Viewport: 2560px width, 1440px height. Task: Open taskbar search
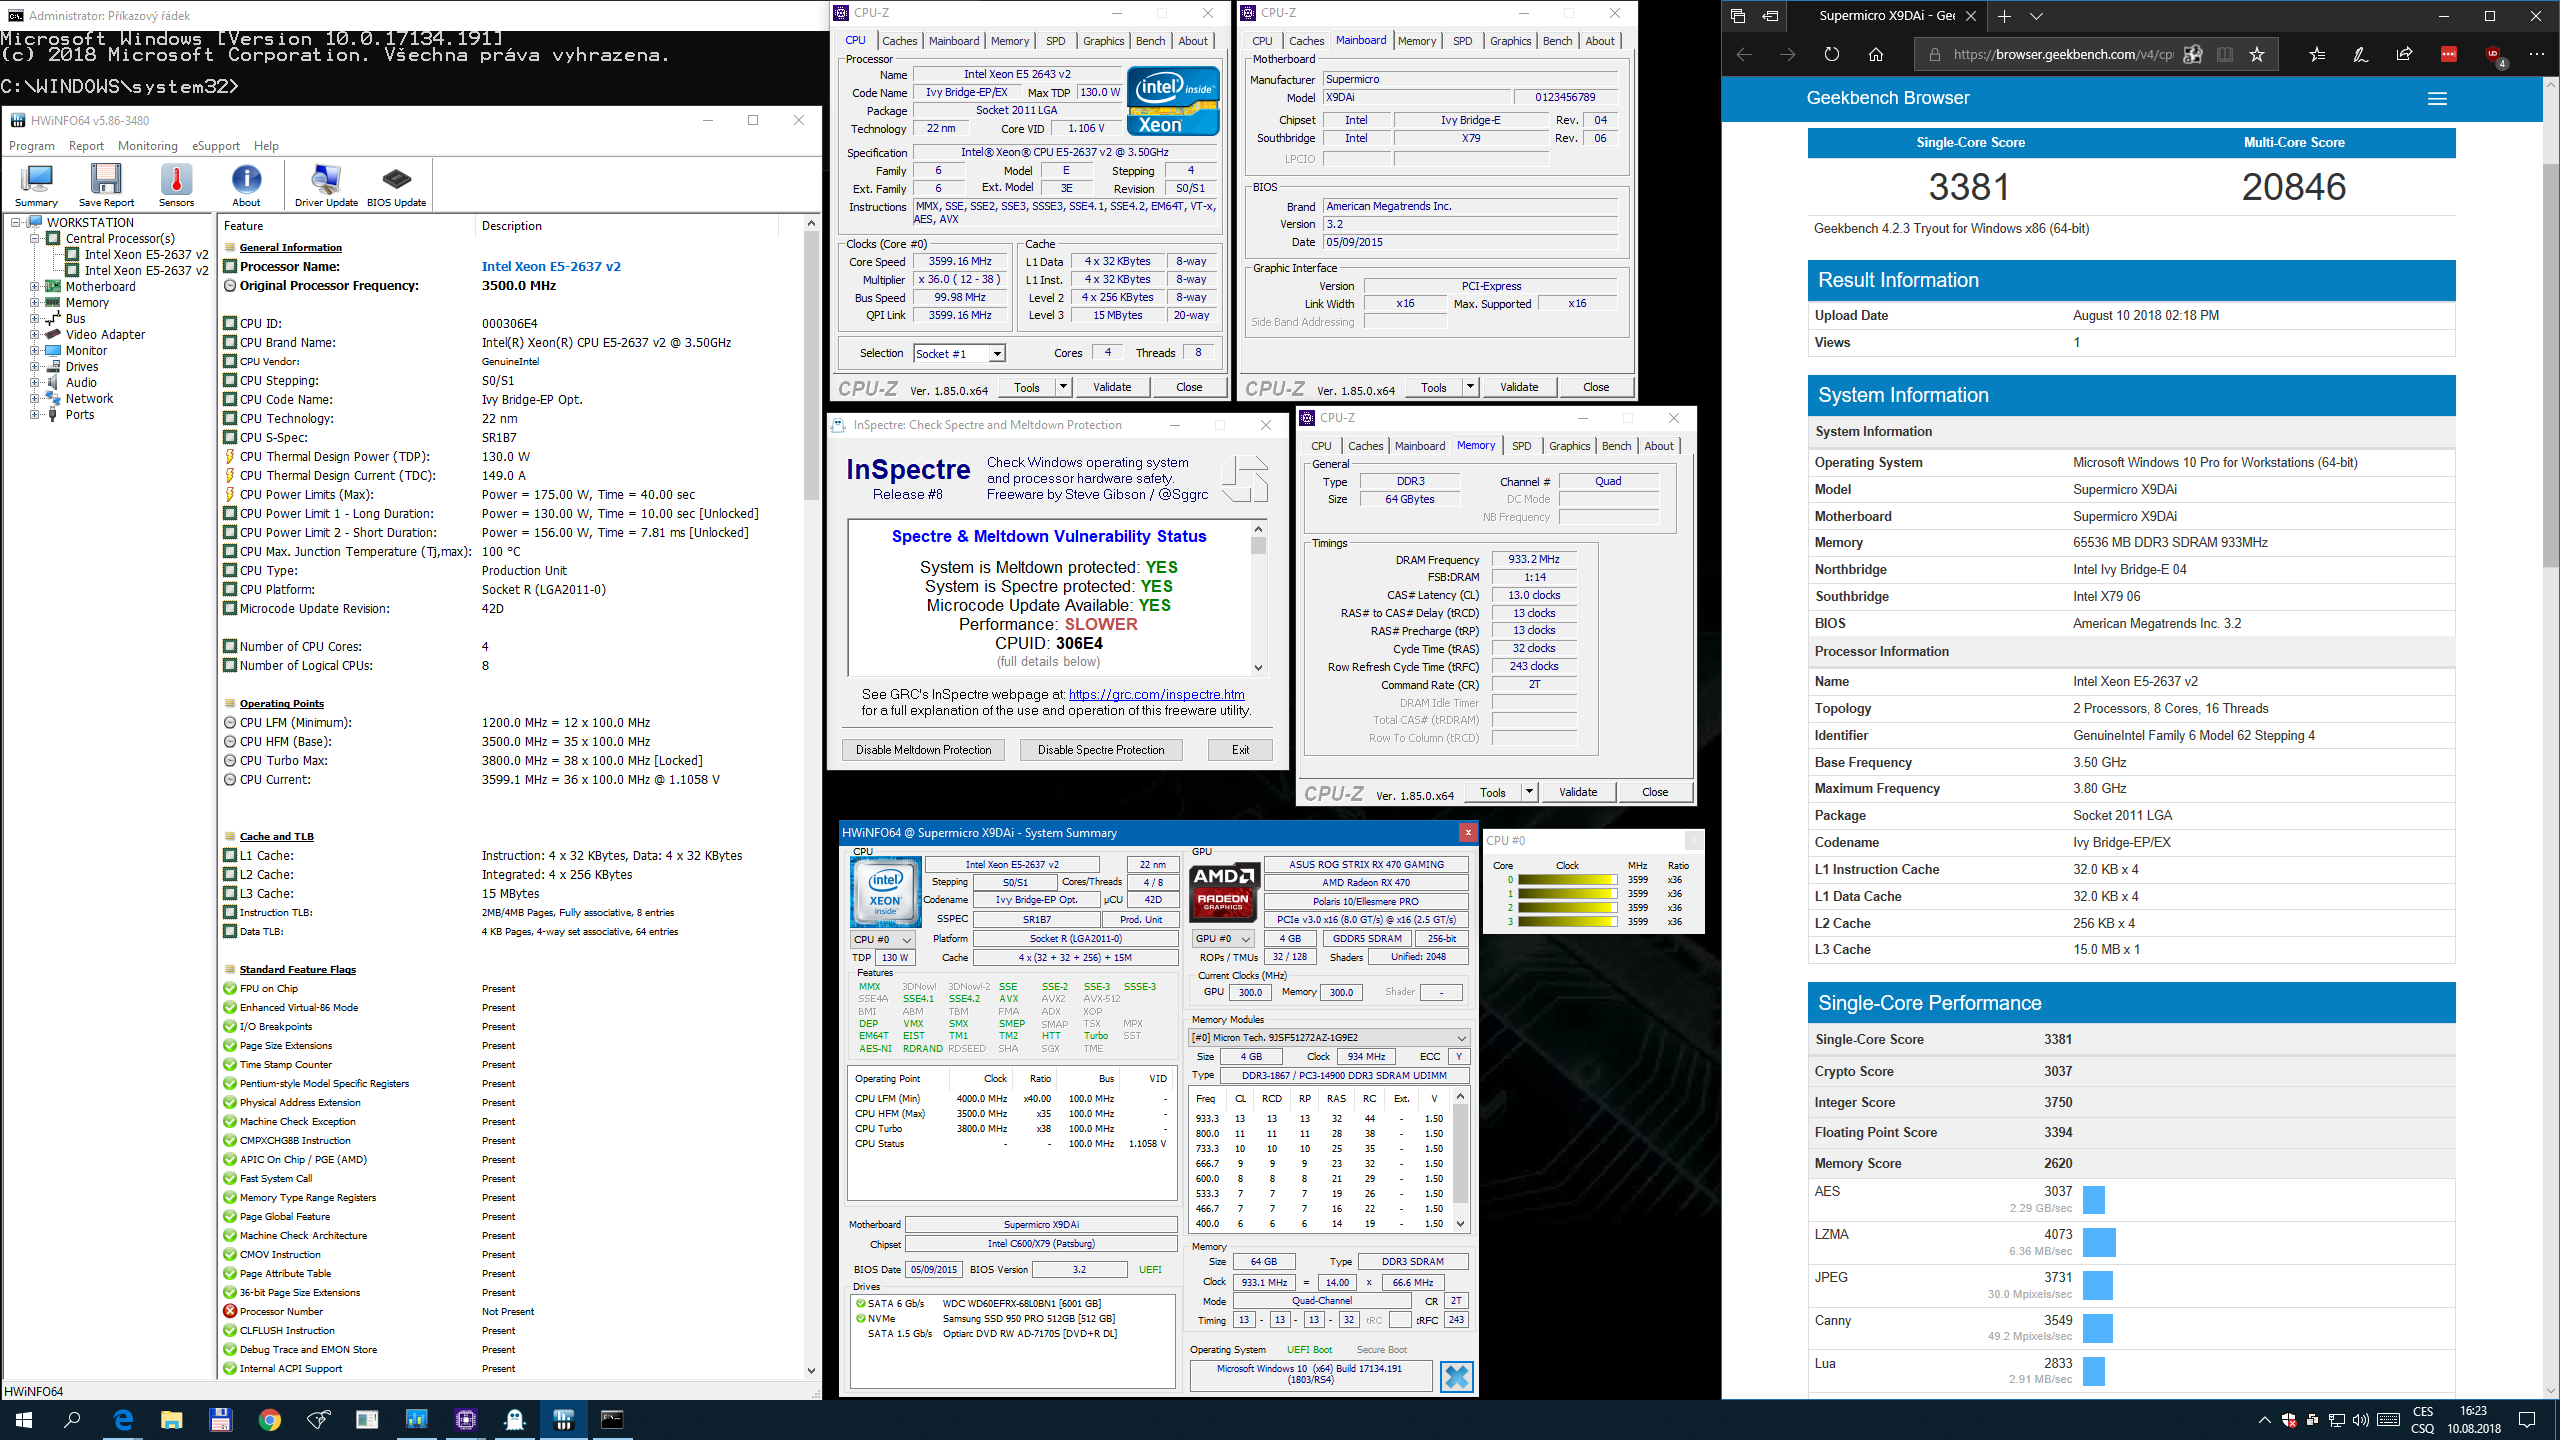click(72, 1419)
